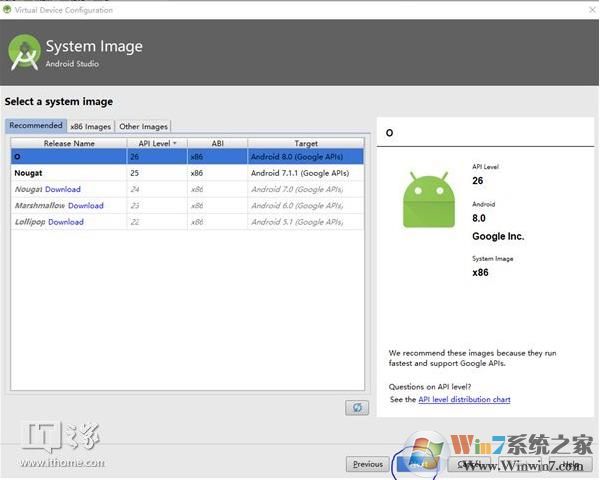Click the title bar Android Studio icon
Viewport: 600px width, 480px height.
[7, 9]
